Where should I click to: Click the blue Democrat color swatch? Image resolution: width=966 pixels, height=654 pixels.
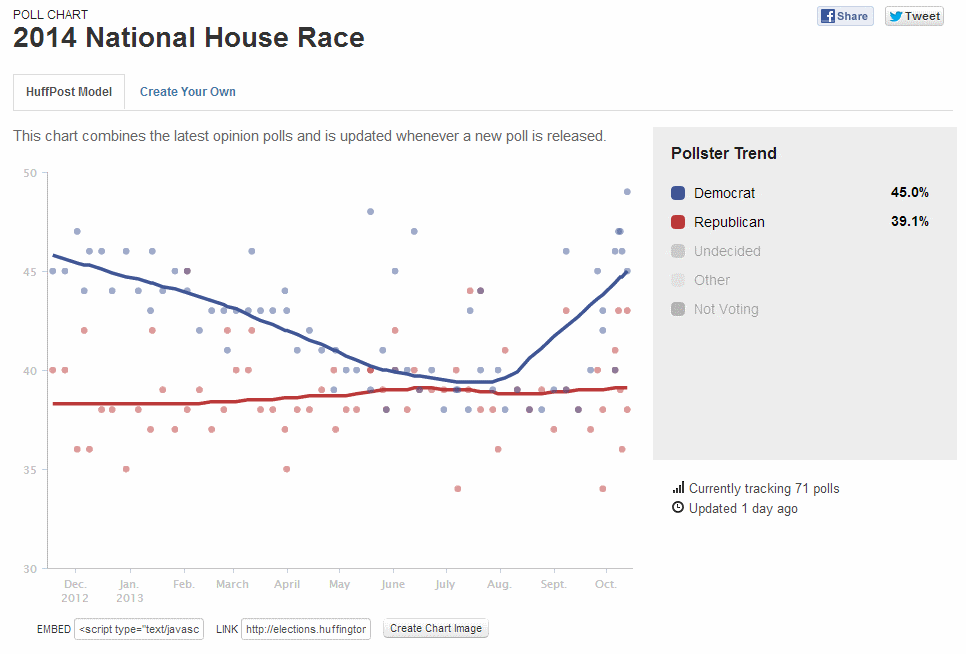[678, 193]
